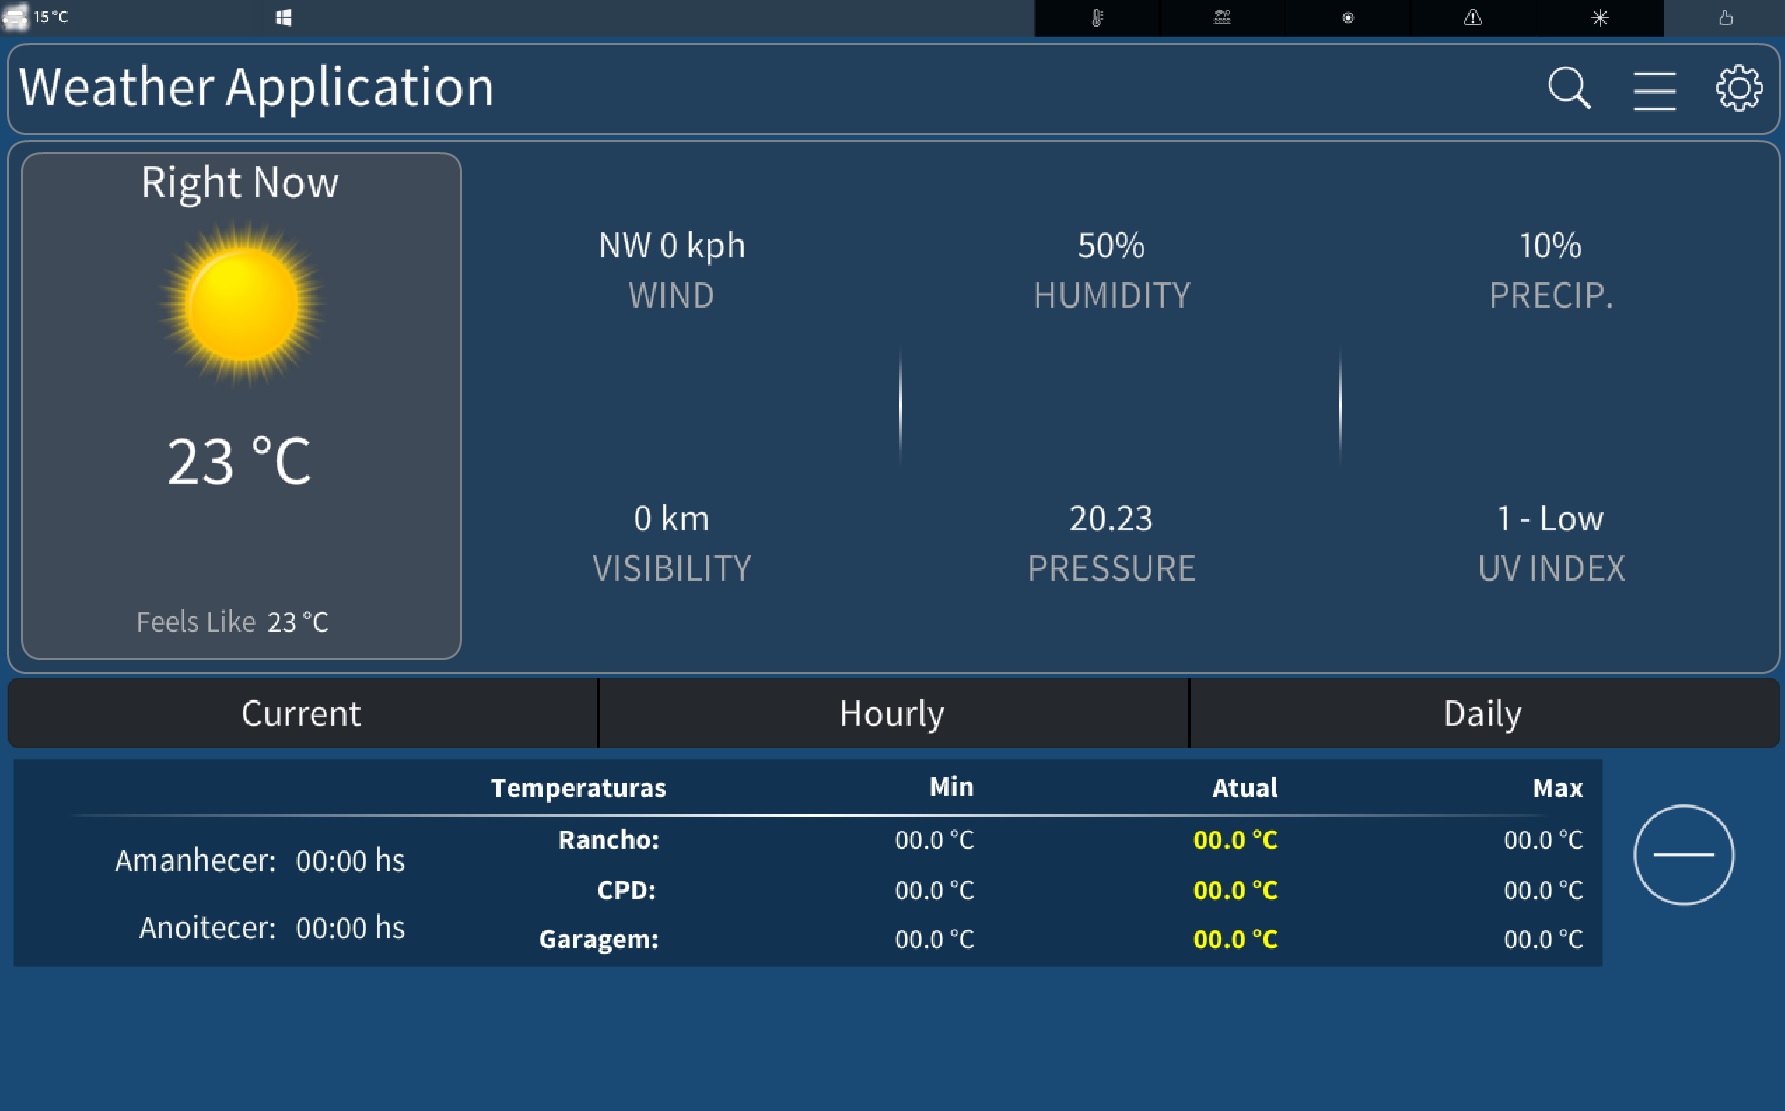Image resolution: width=1785 pixels, height=1111 pixels.
Task: Click the sun weather image
Action: (242, 304)
